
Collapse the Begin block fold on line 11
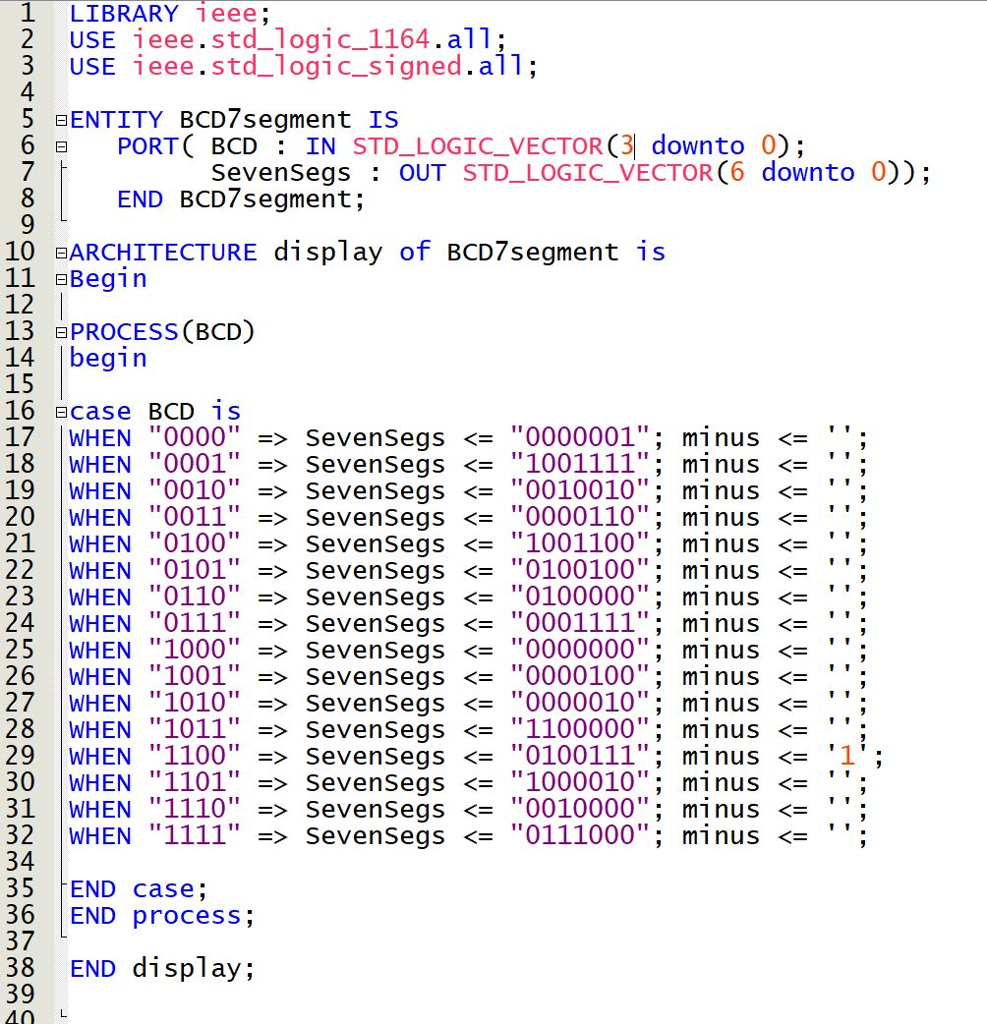coord(61,278)
